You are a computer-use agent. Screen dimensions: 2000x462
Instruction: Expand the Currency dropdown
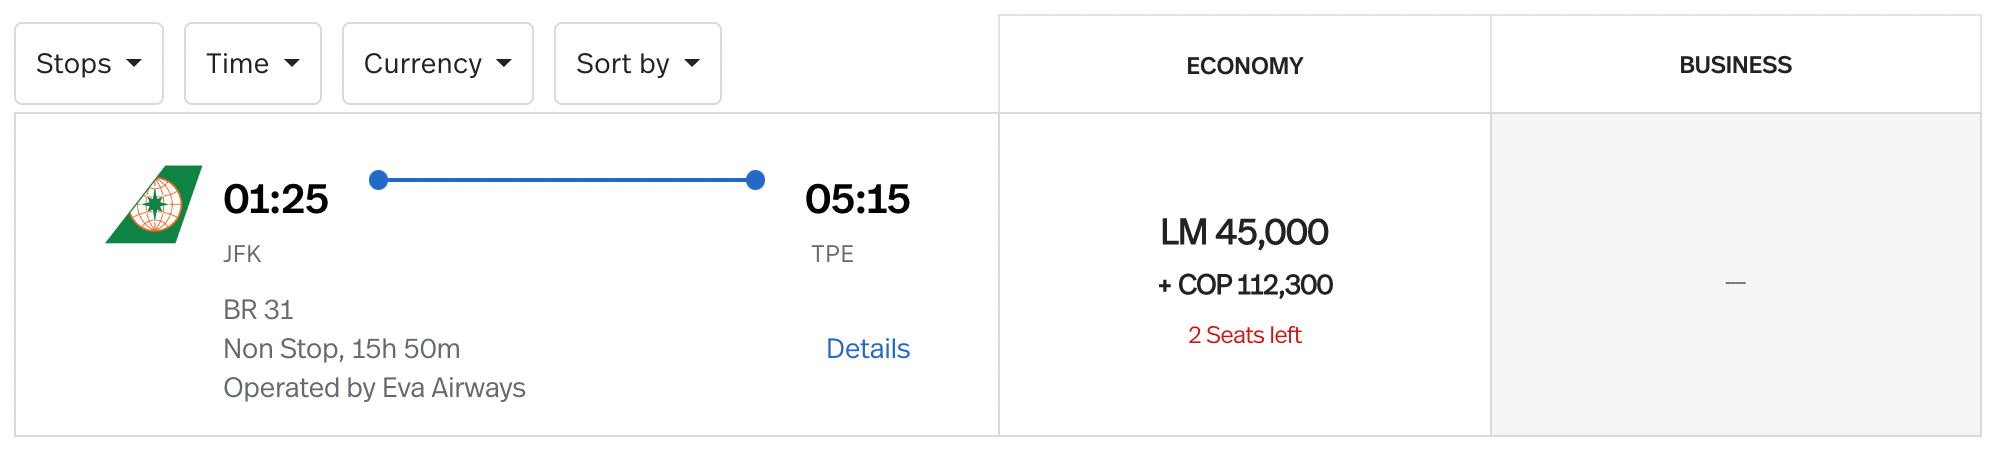coord(438,64)
